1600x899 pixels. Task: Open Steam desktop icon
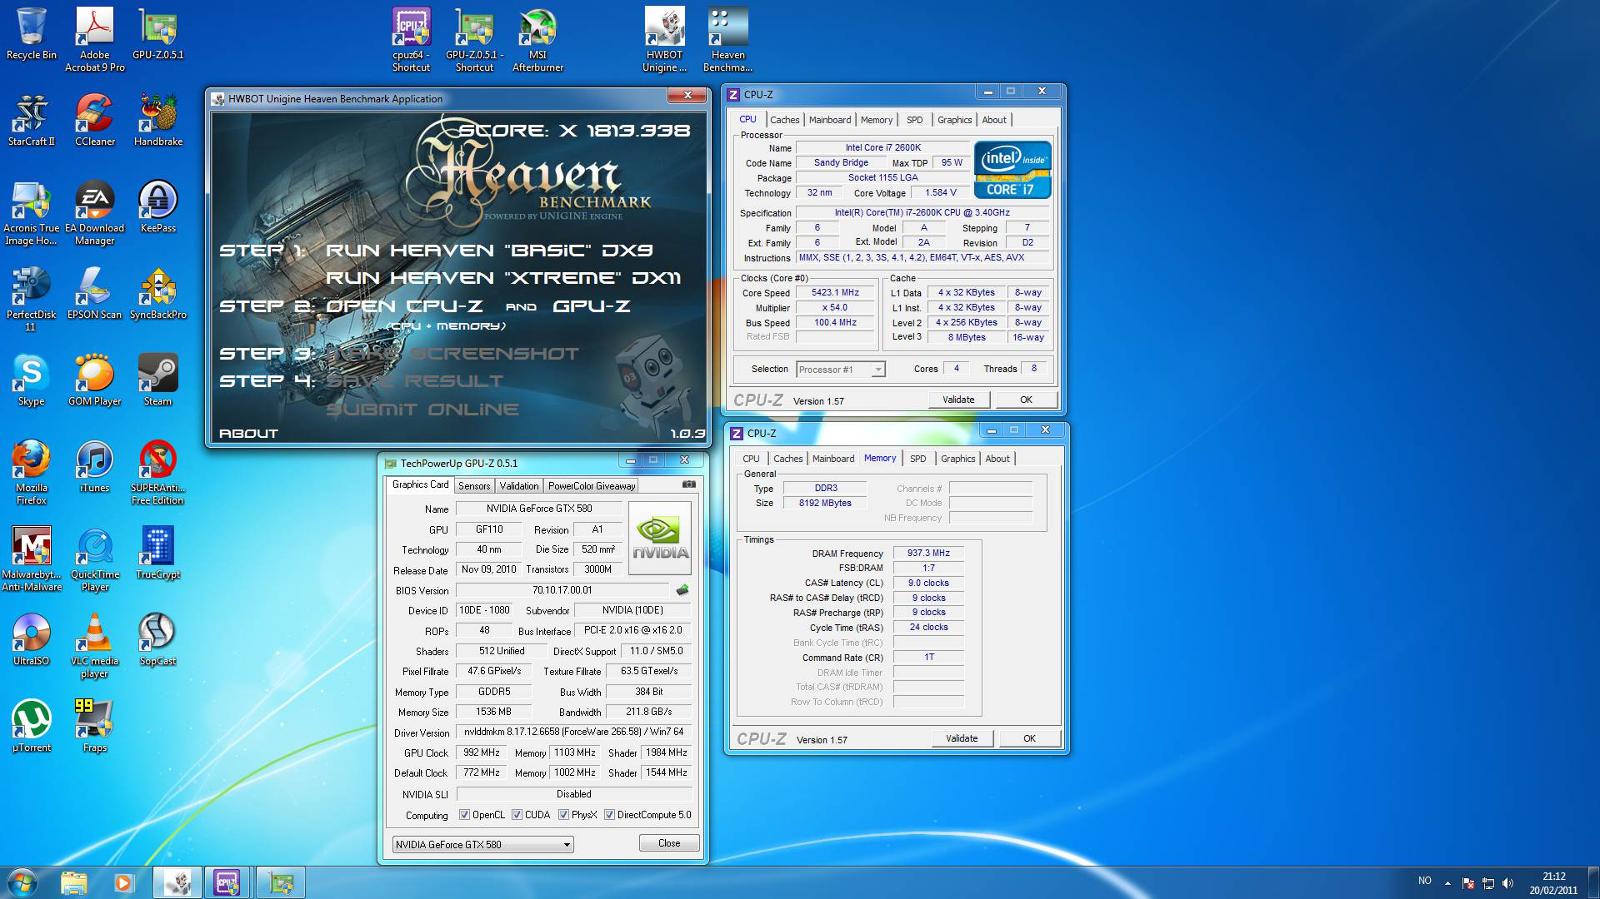tap(158, 380)
